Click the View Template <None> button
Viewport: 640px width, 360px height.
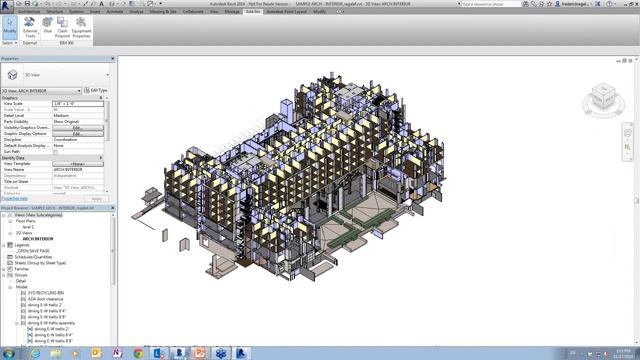[78, 164]
